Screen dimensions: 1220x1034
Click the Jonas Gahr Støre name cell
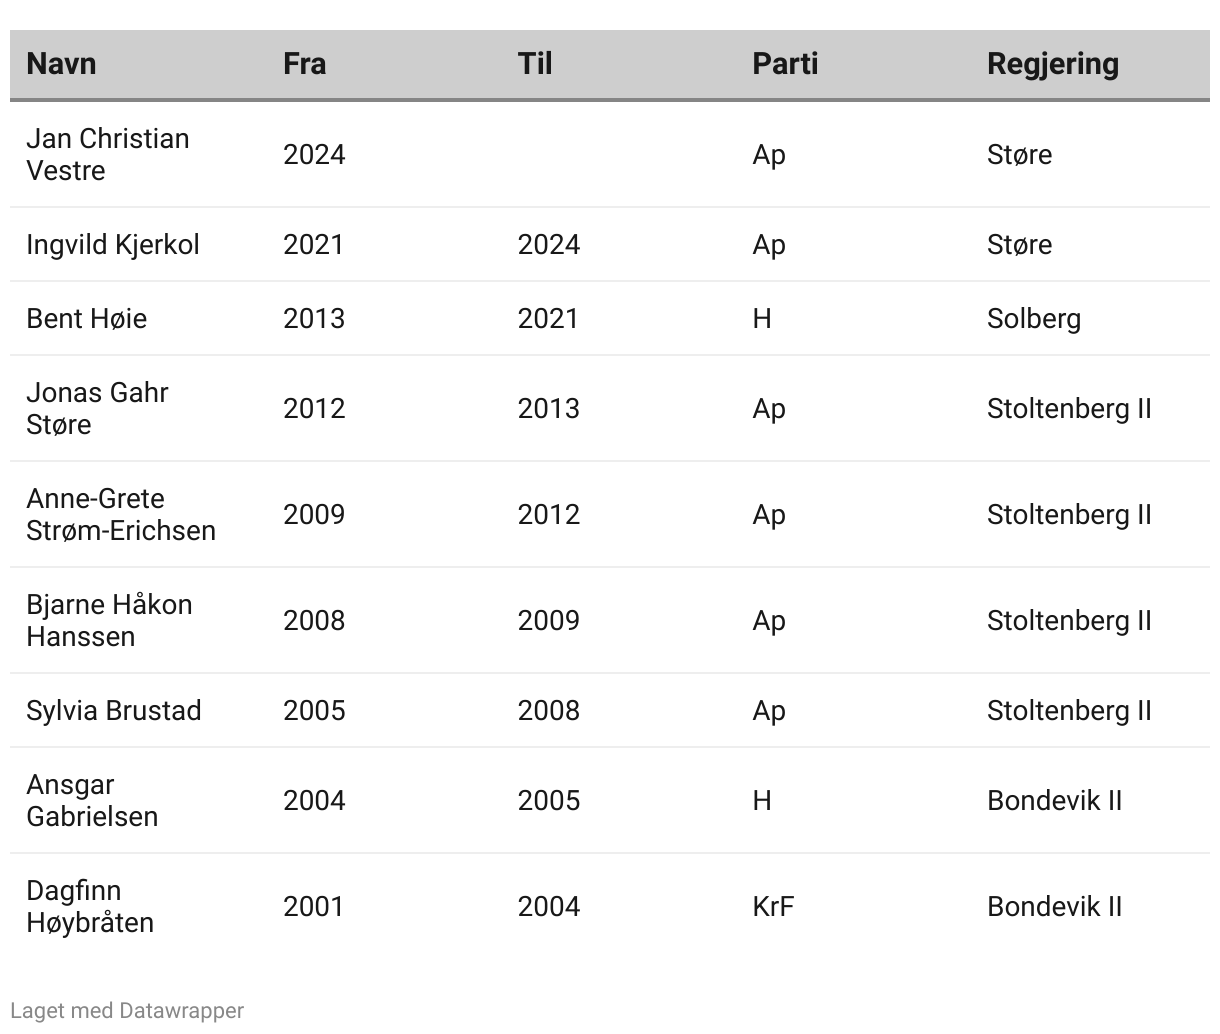tap(97, 408)
